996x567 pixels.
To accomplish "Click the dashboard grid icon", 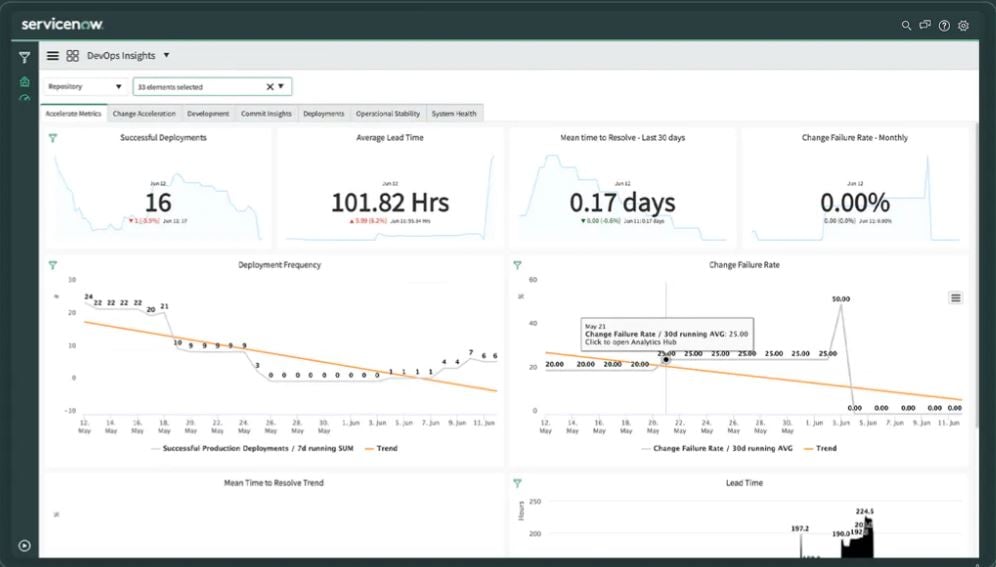I will [73, 56].
